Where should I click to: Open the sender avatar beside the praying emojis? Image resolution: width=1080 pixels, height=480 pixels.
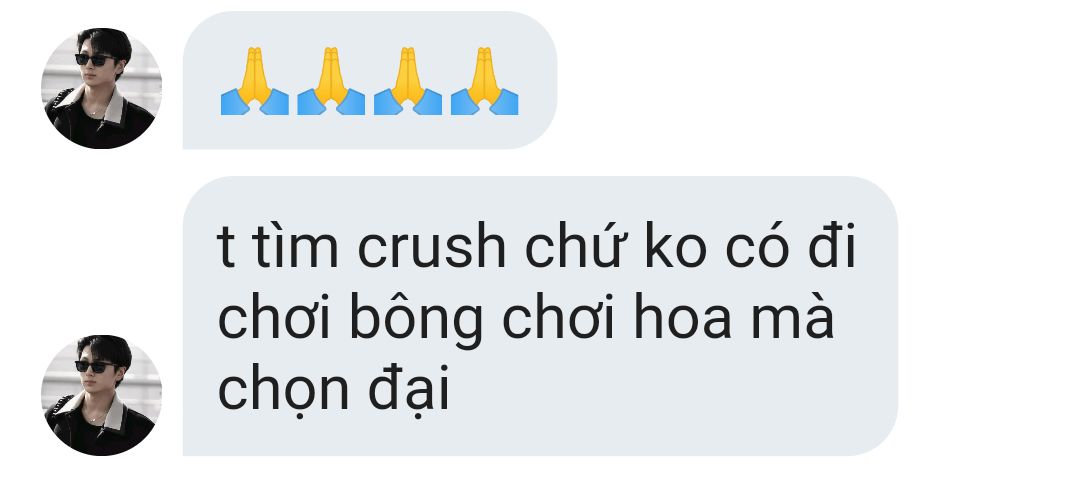coord(101,88)
